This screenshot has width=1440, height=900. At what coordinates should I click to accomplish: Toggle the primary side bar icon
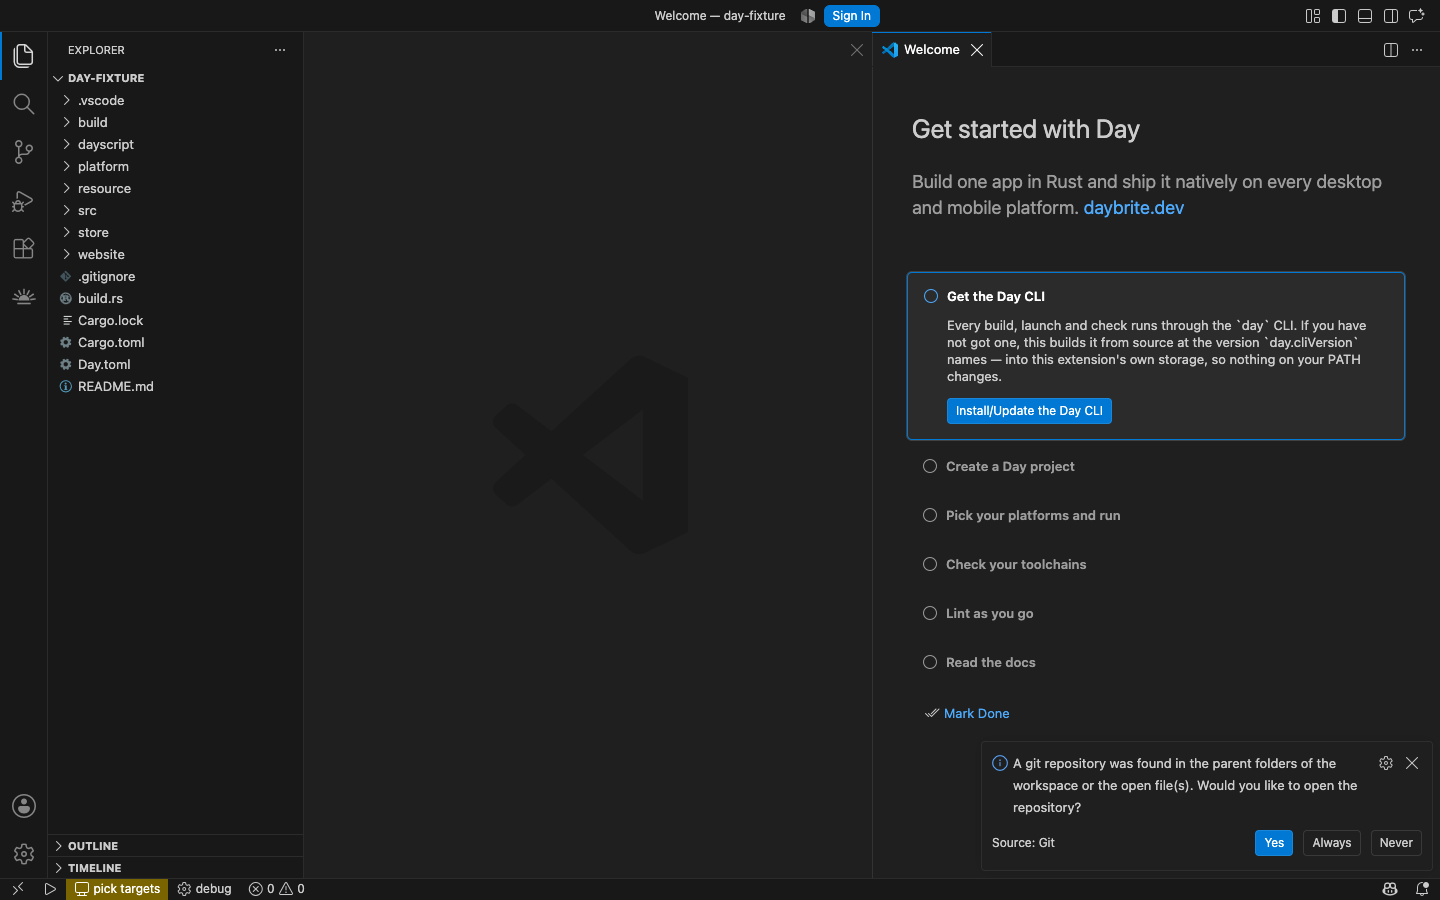coord(1339,16)
